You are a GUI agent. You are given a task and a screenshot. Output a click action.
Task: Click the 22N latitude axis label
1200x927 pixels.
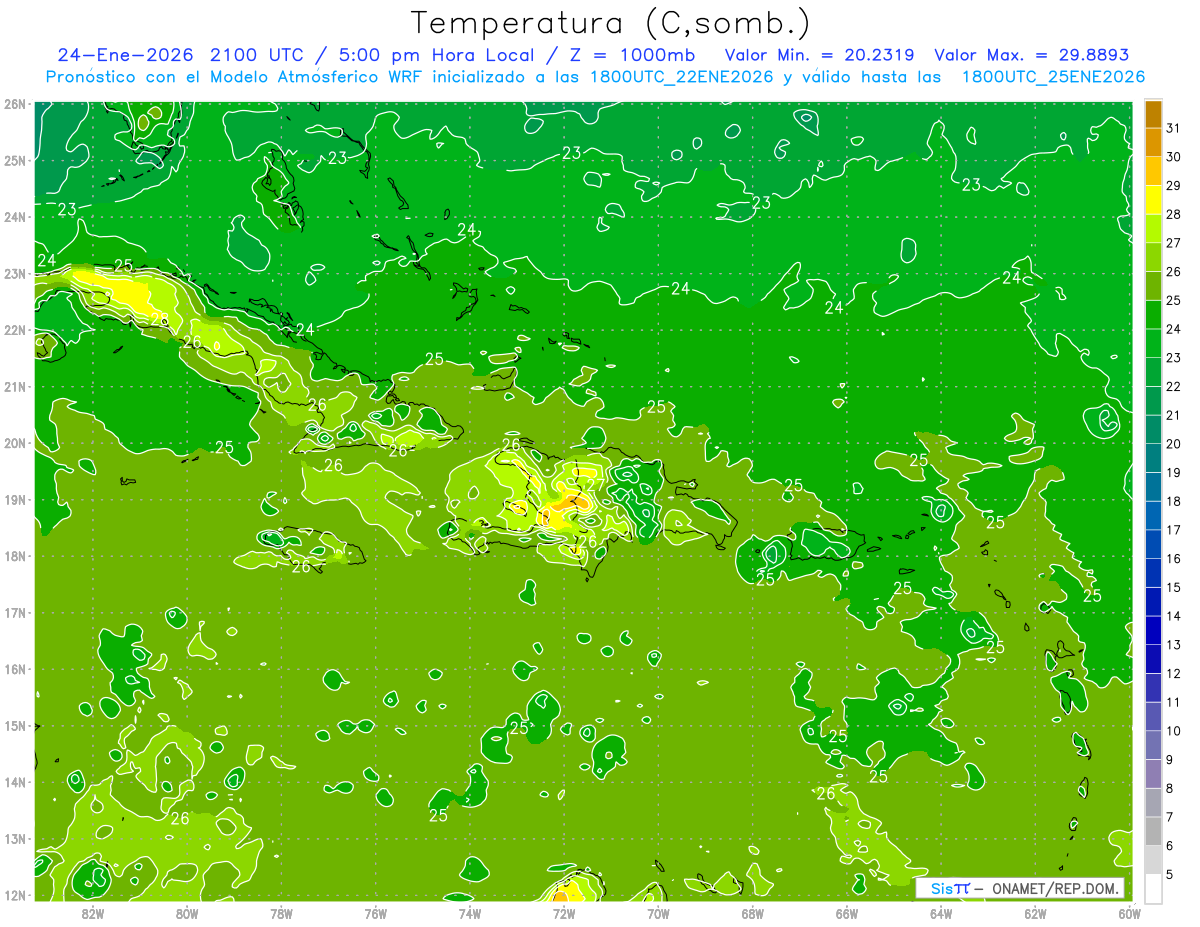[15, 330]
